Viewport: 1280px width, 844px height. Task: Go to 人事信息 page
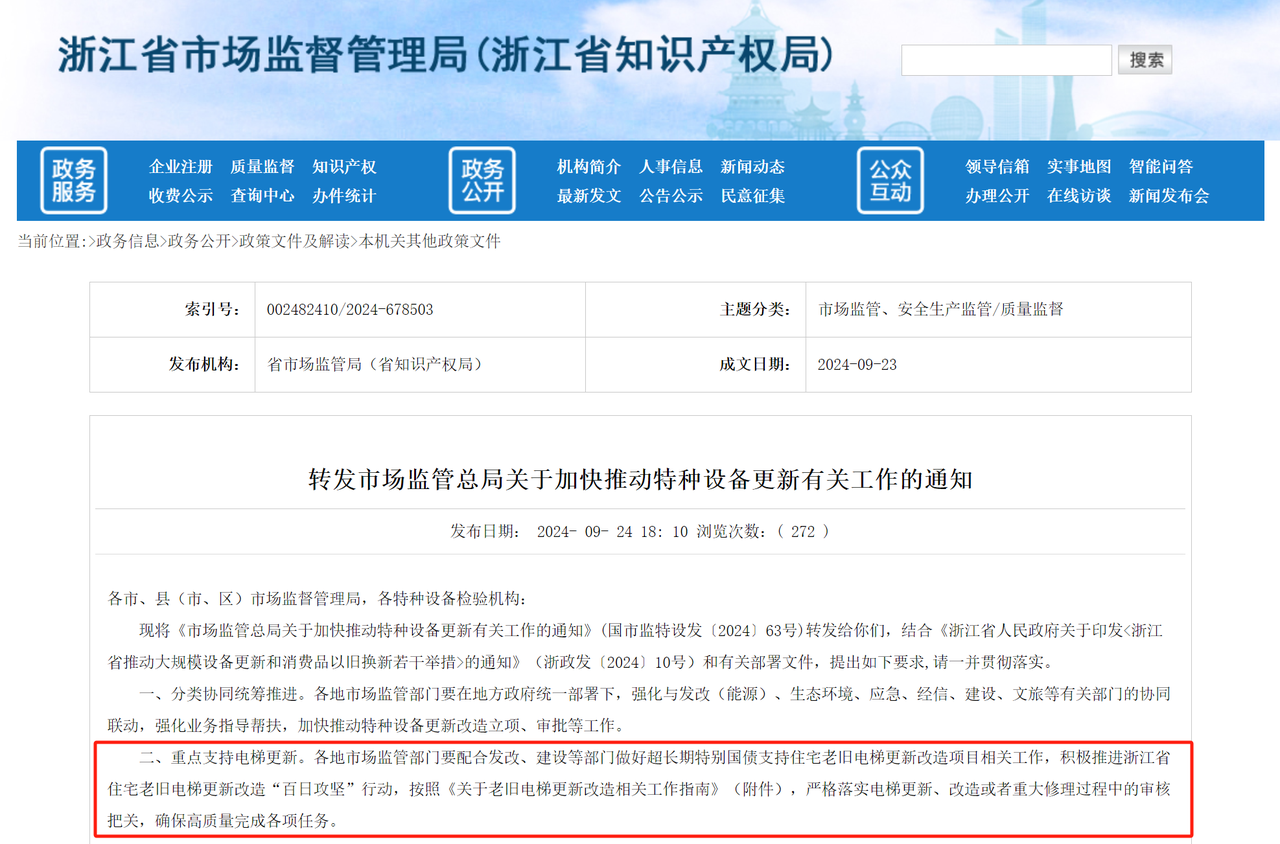click(x=671, y=167)
